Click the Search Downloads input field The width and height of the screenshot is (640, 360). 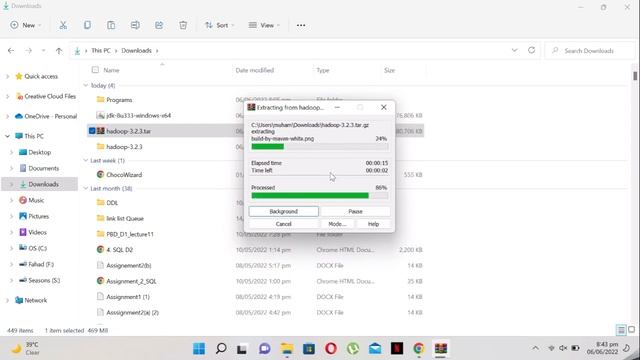click(589, 51)
